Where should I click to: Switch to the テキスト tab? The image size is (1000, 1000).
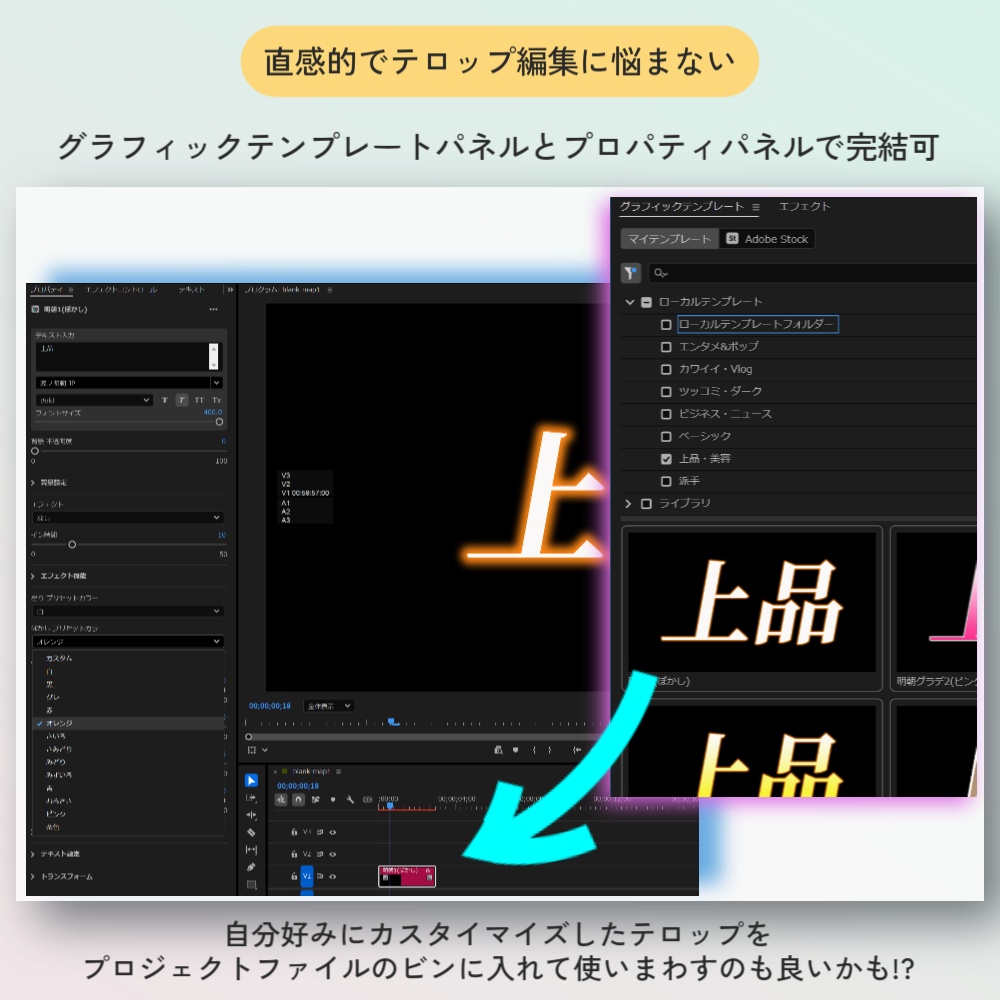[191, 290]
